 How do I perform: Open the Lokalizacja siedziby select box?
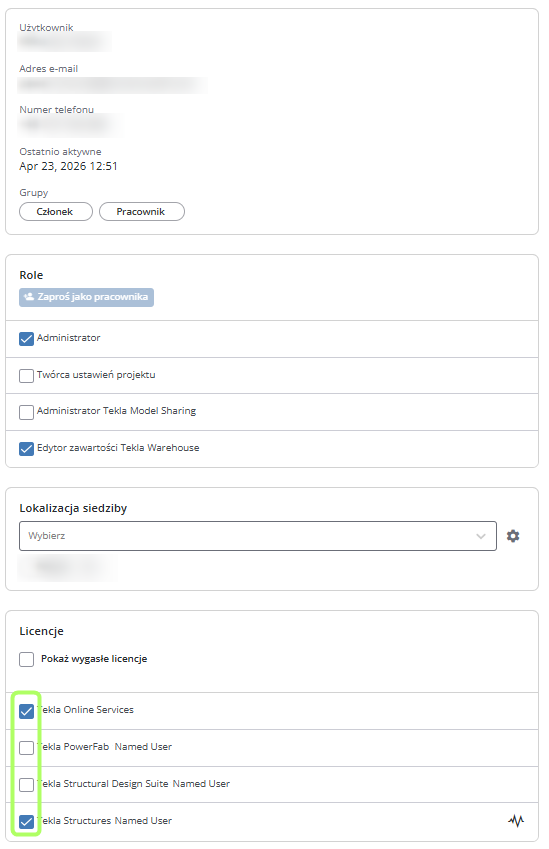[258, 536]
